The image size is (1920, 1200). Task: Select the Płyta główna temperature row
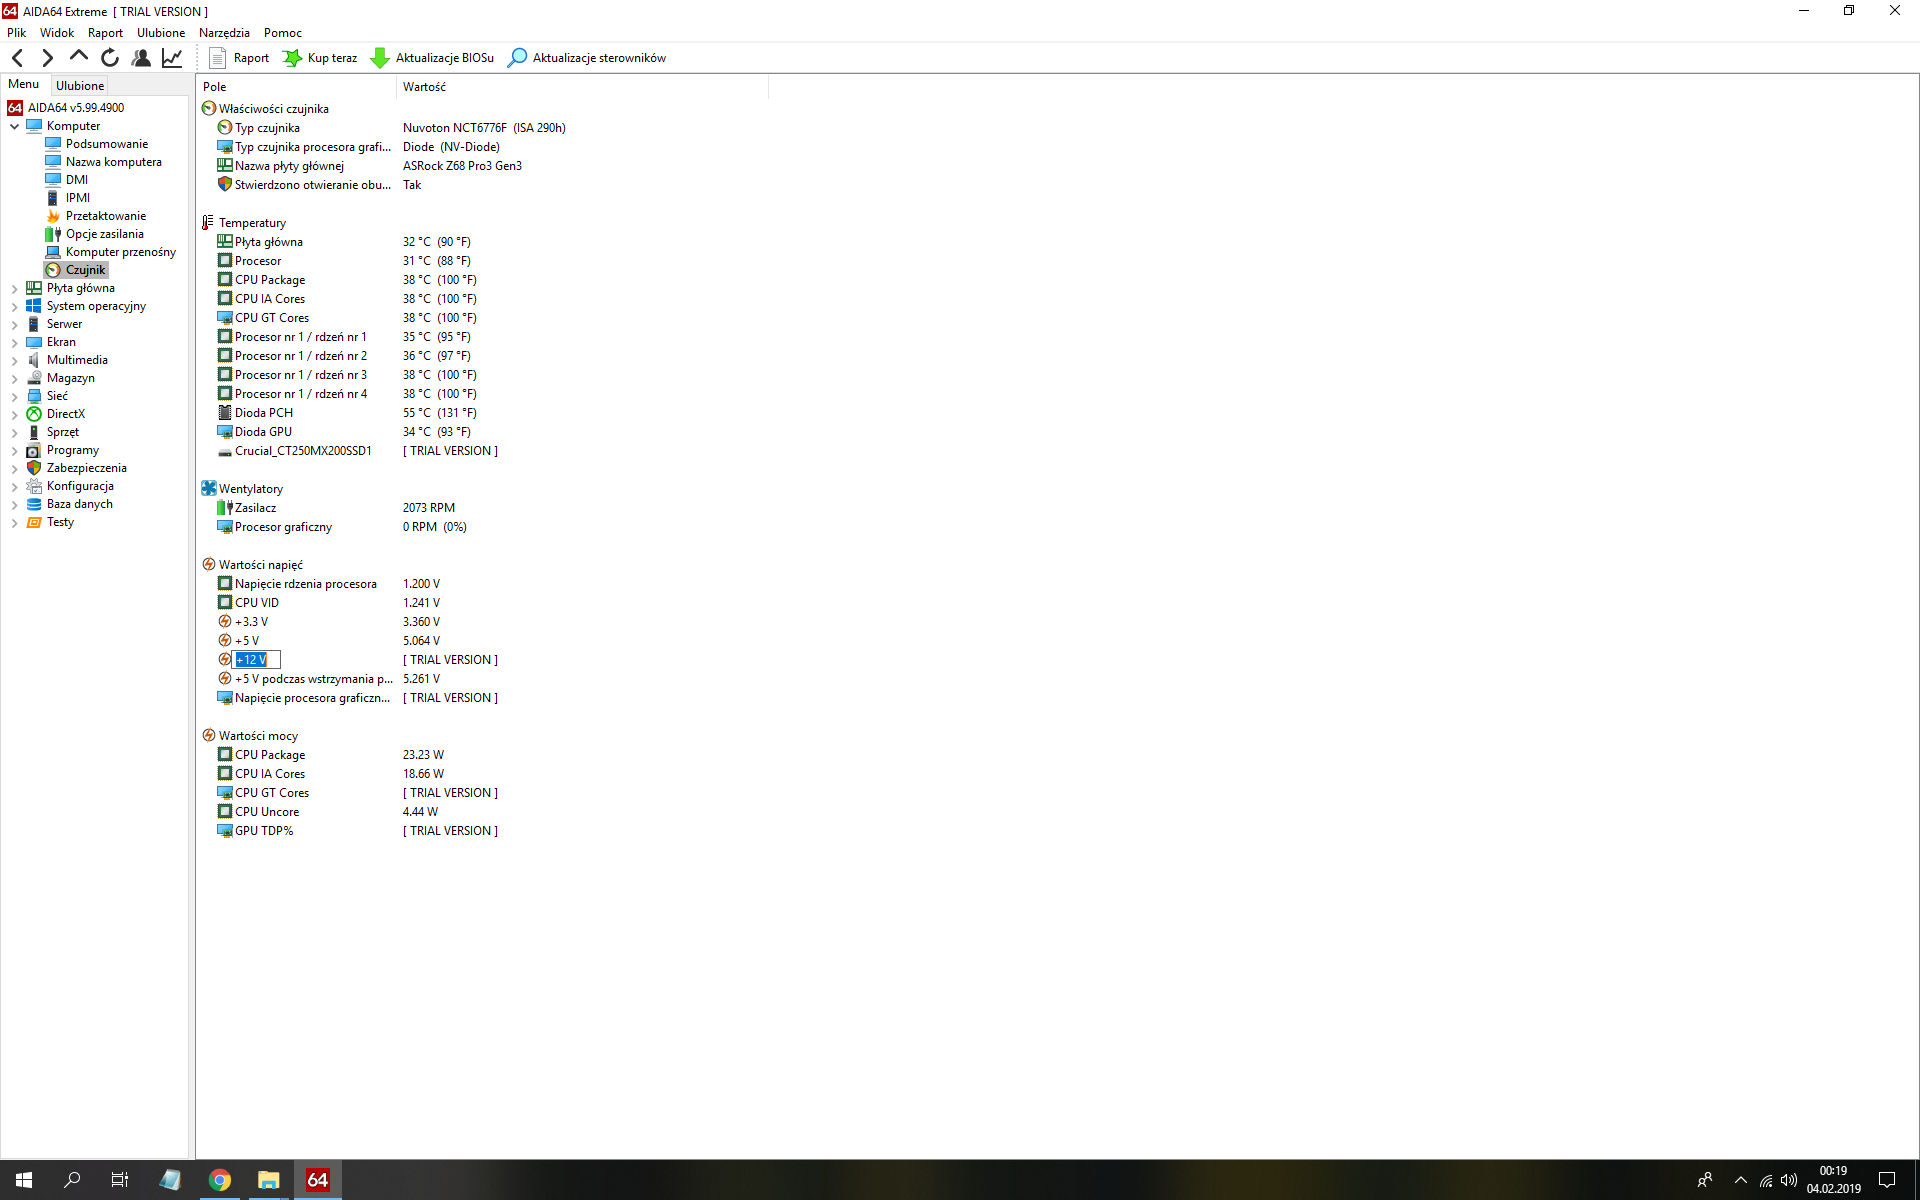coord(484,242)
